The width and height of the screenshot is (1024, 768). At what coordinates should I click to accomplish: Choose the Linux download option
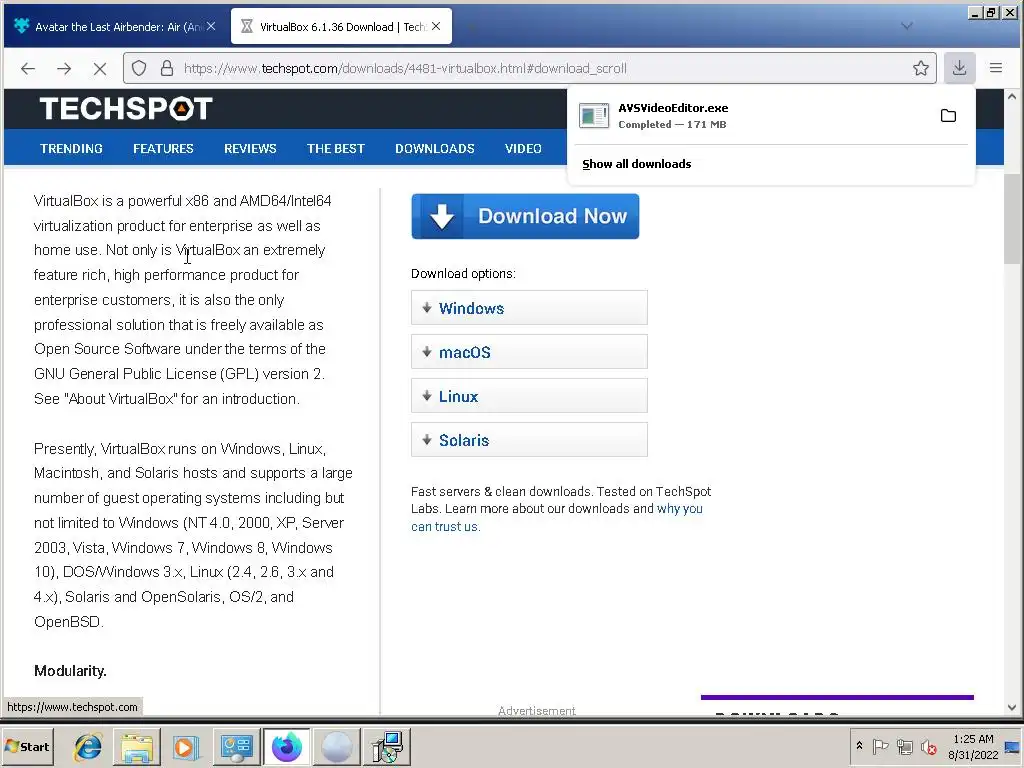pyautogui.click(x=529, y=396)
